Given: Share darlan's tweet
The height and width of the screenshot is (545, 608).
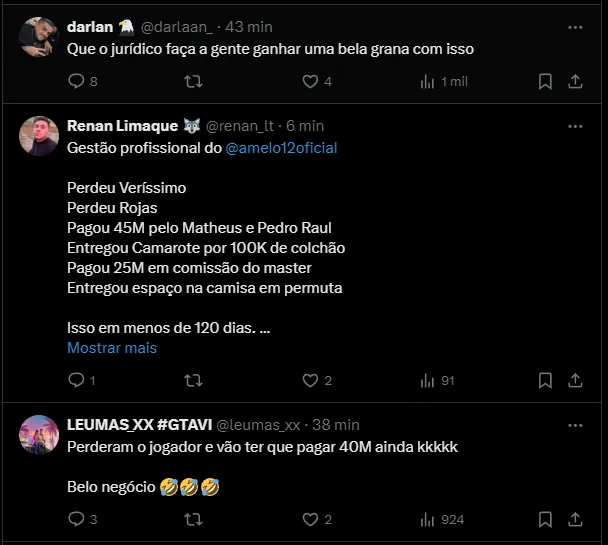Looking at the screenshot, I should [575, 81].
